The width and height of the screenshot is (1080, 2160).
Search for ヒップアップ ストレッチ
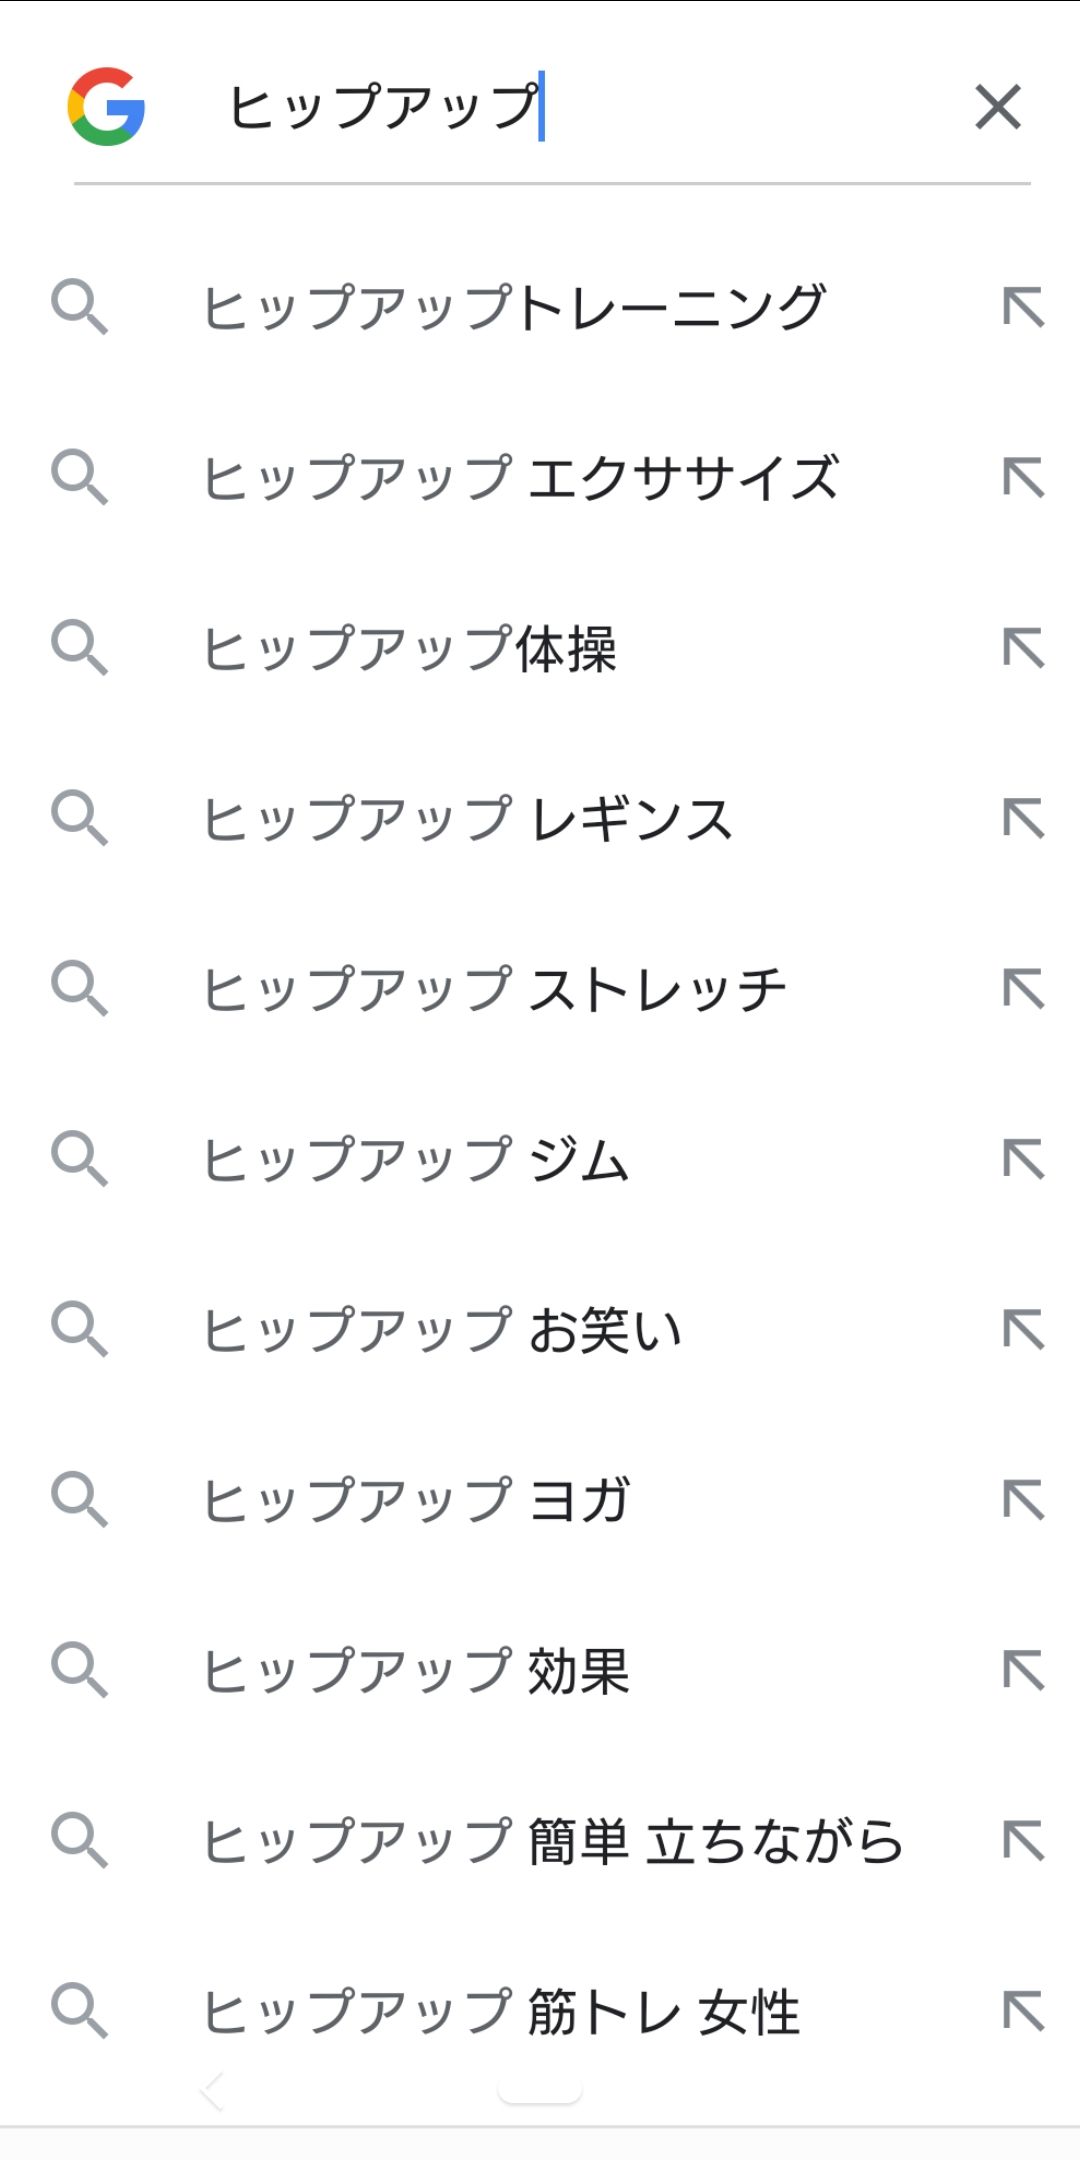pyautogui.click(x=494, y=989)
